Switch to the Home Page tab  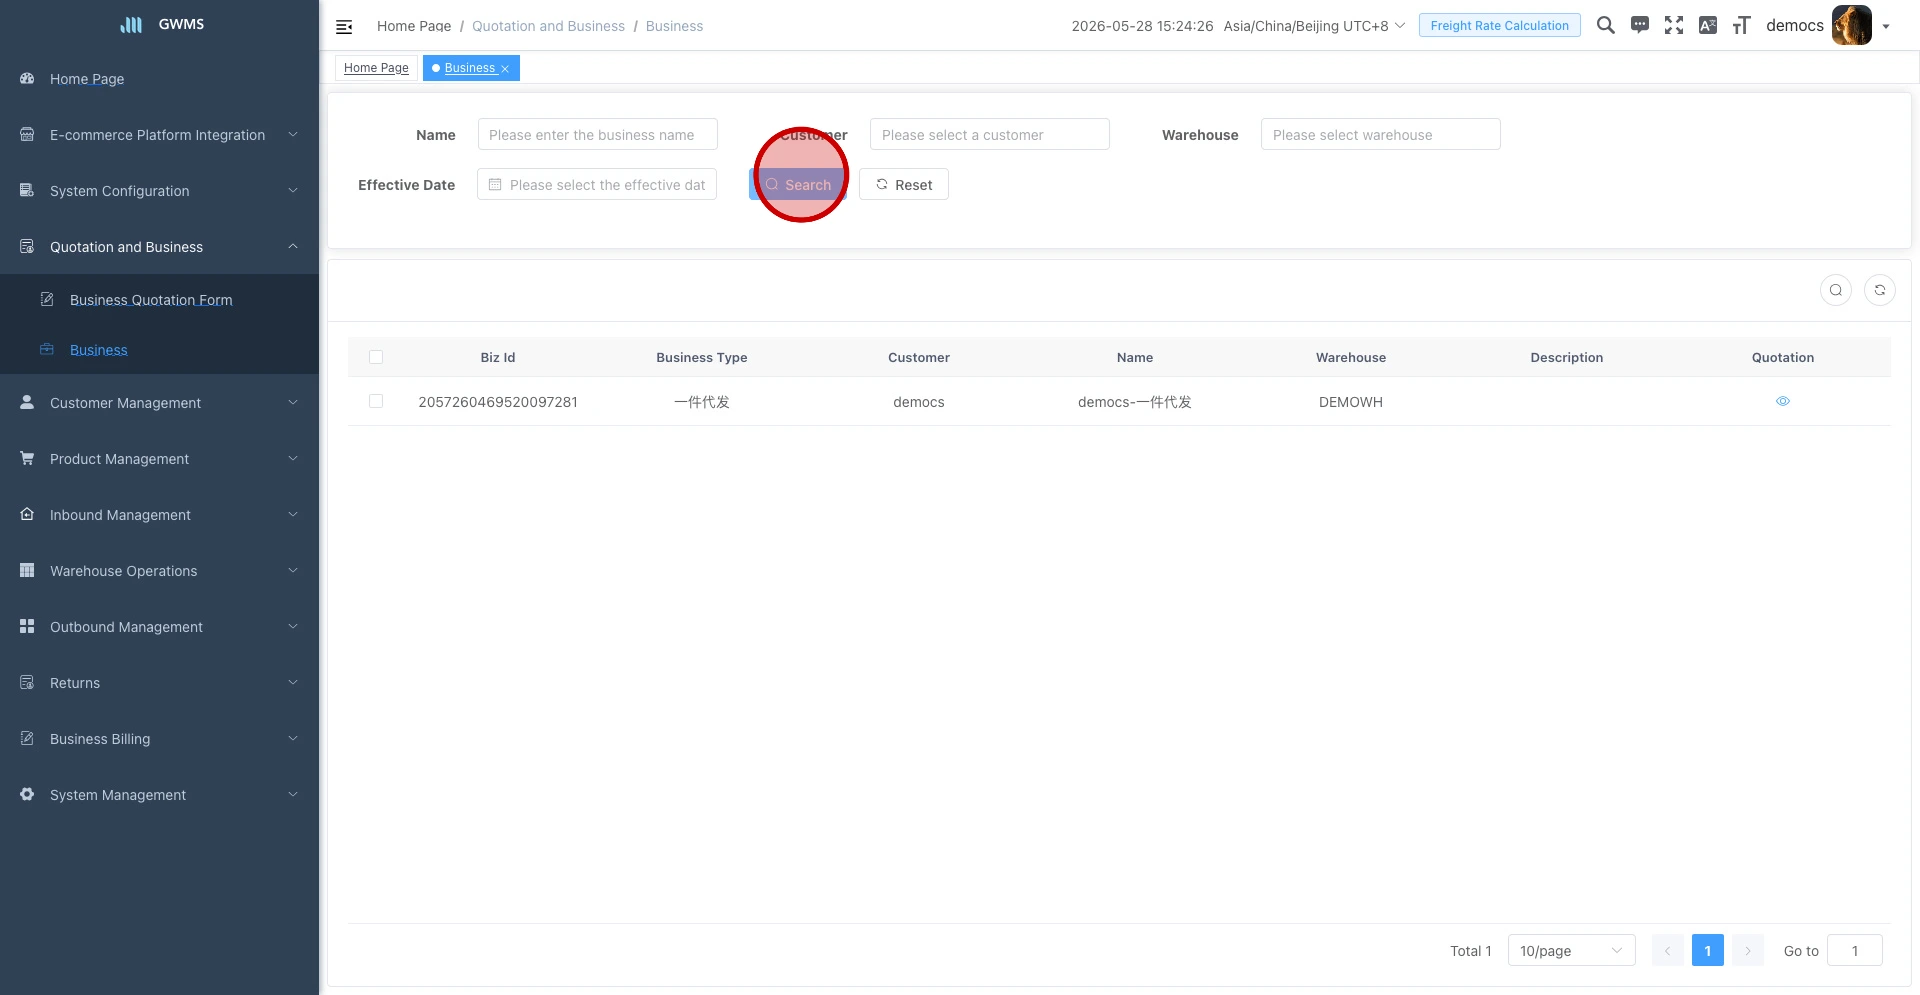(376, 68)
